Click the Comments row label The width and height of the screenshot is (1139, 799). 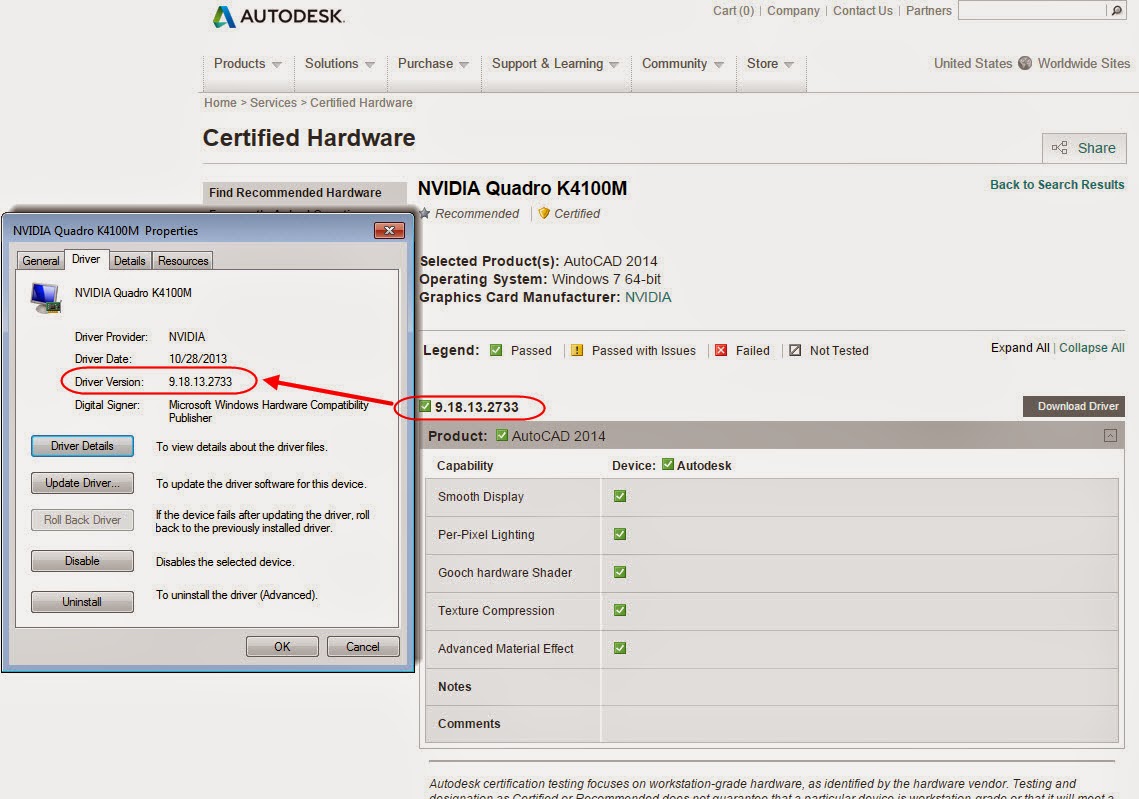pos(469,723)
